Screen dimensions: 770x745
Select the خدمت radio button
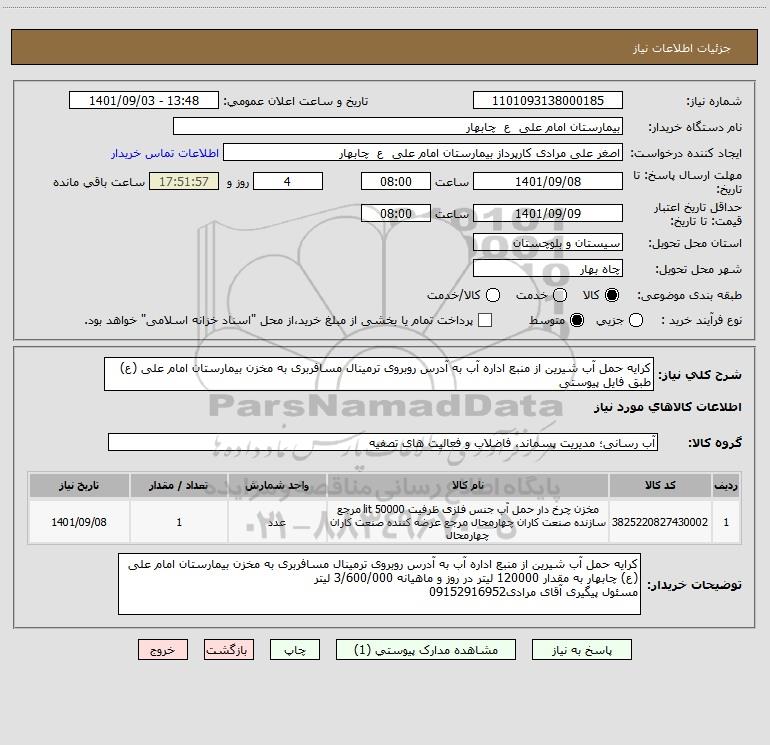click(560, 295)
